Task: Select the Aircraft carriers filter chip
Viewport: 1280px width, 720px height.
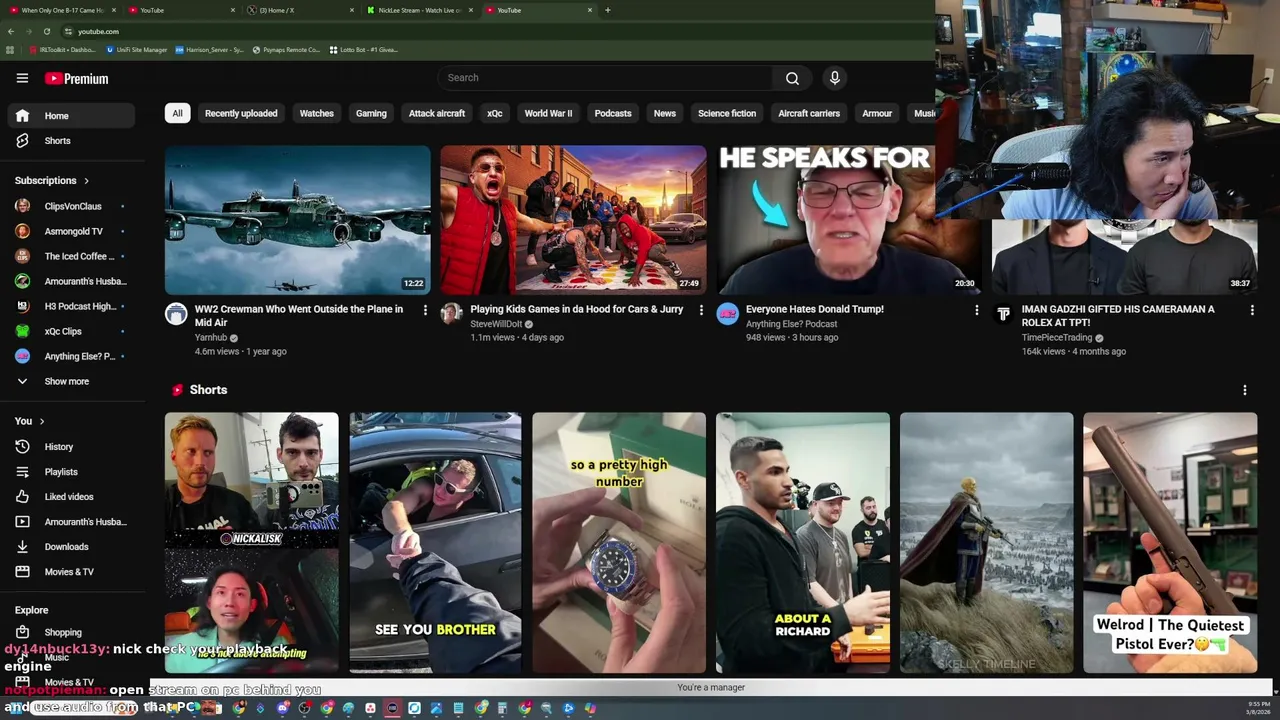Action: pyautogui.click(x=809, y=113)
